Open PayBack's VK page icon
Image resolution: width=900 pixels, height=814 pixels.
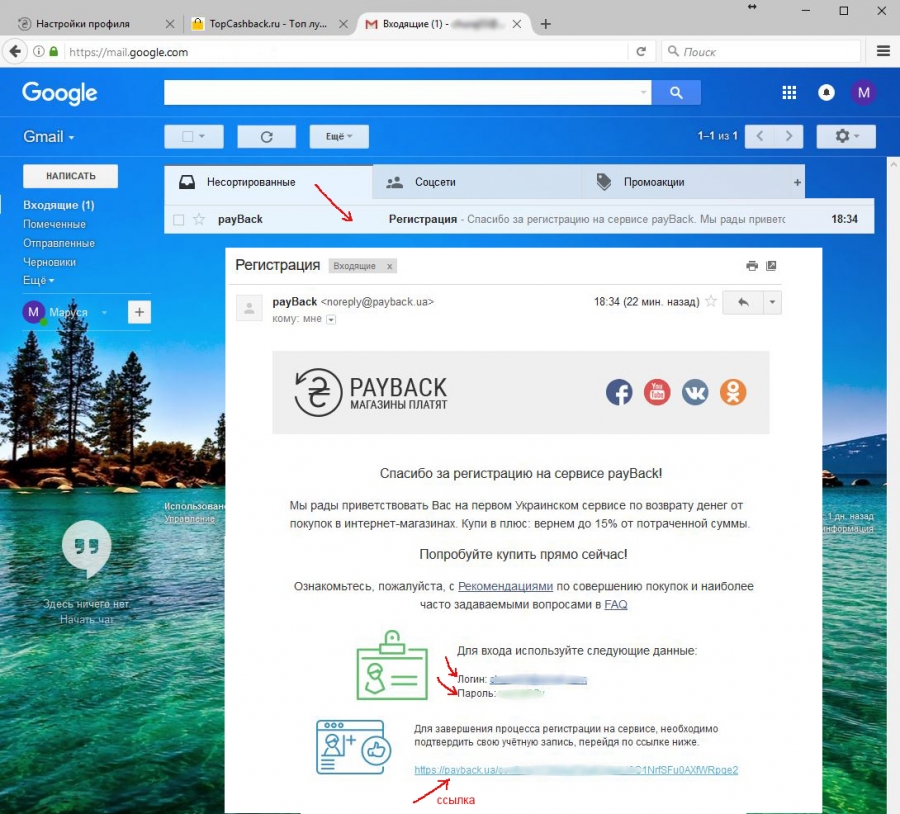pos(695,393)
